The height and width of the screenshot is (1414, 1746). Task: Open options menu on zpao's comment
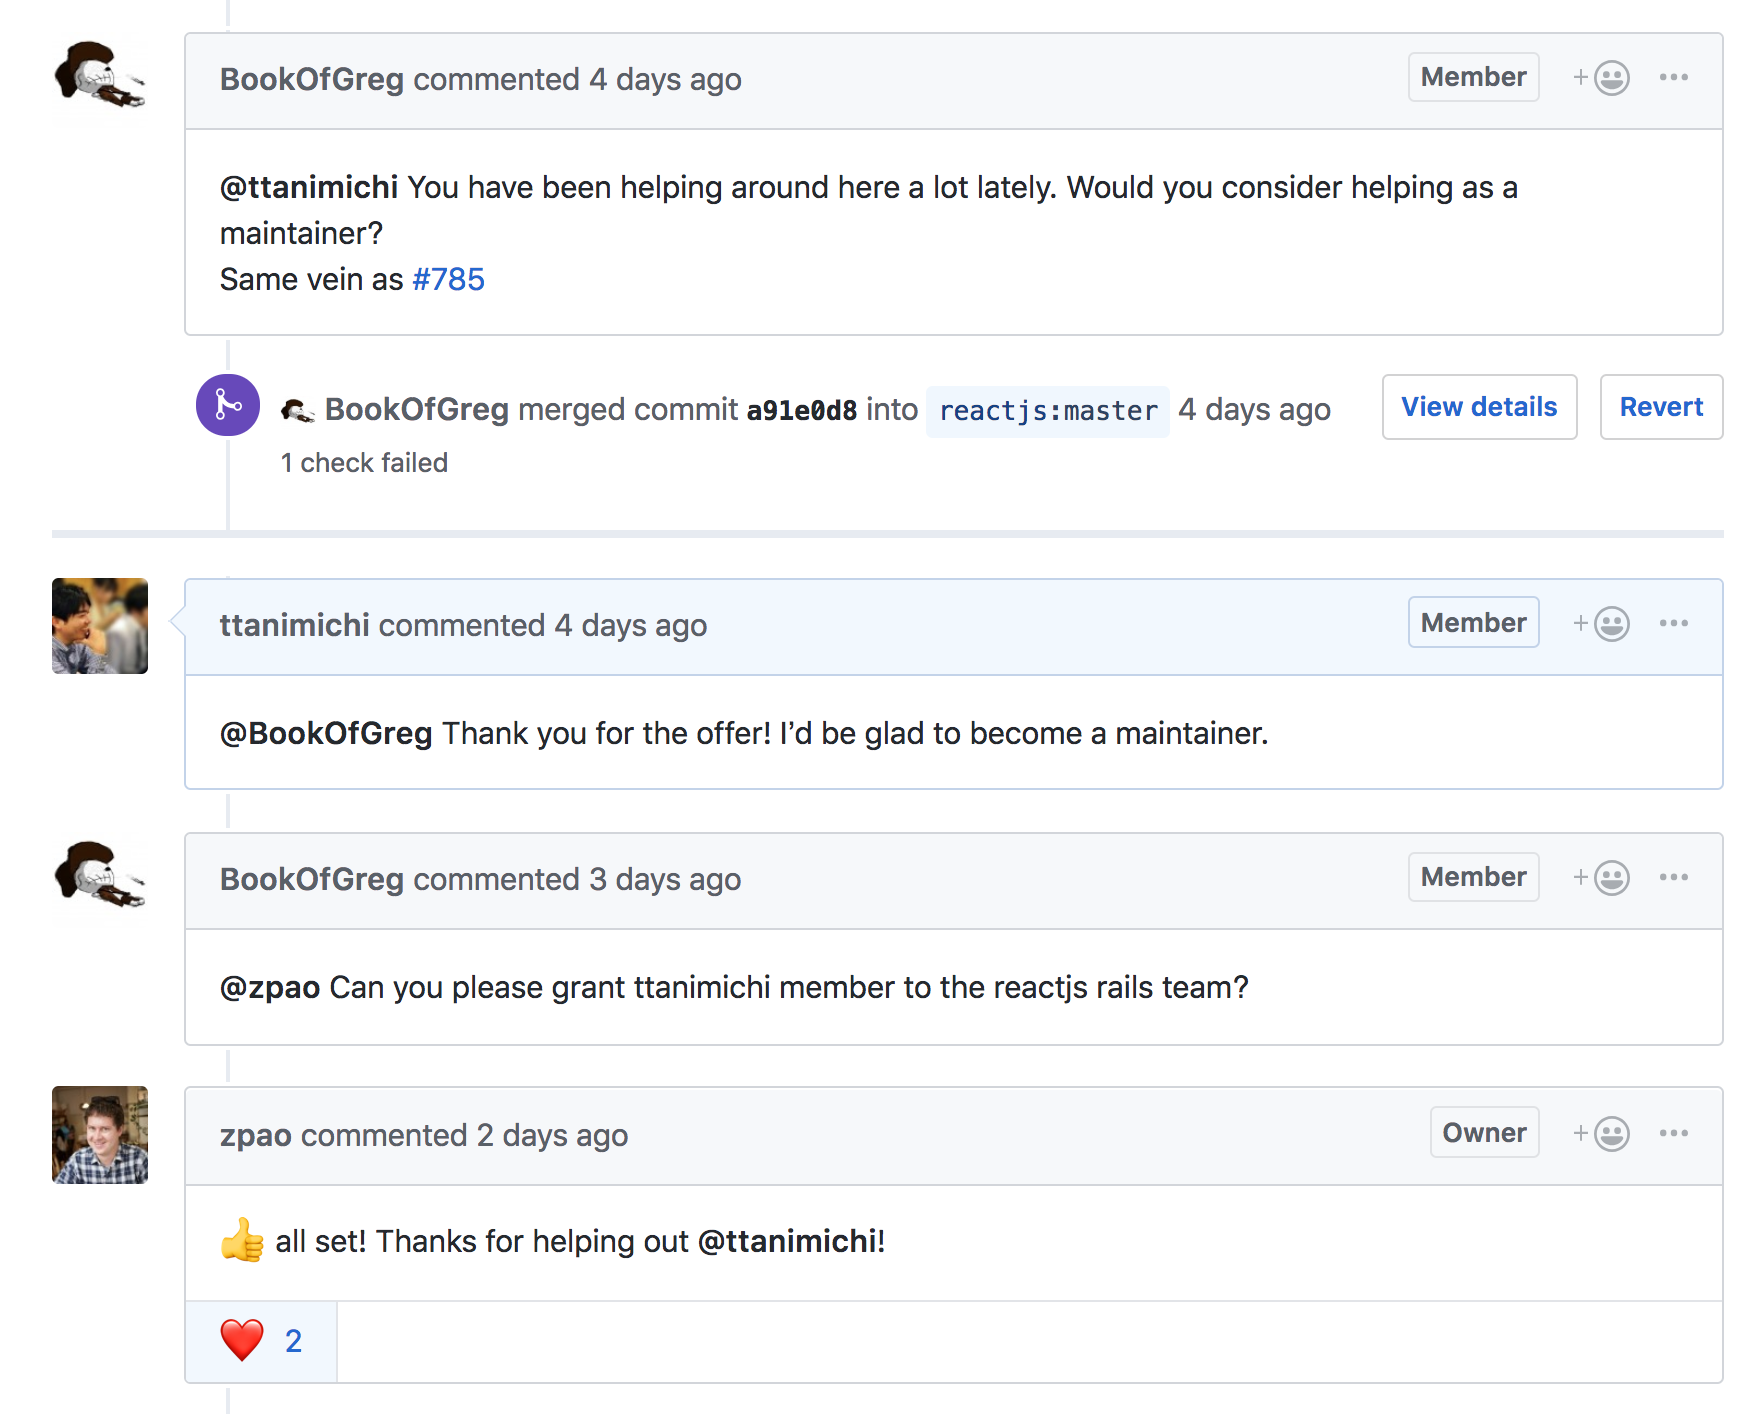[x=1673, y=1134]
